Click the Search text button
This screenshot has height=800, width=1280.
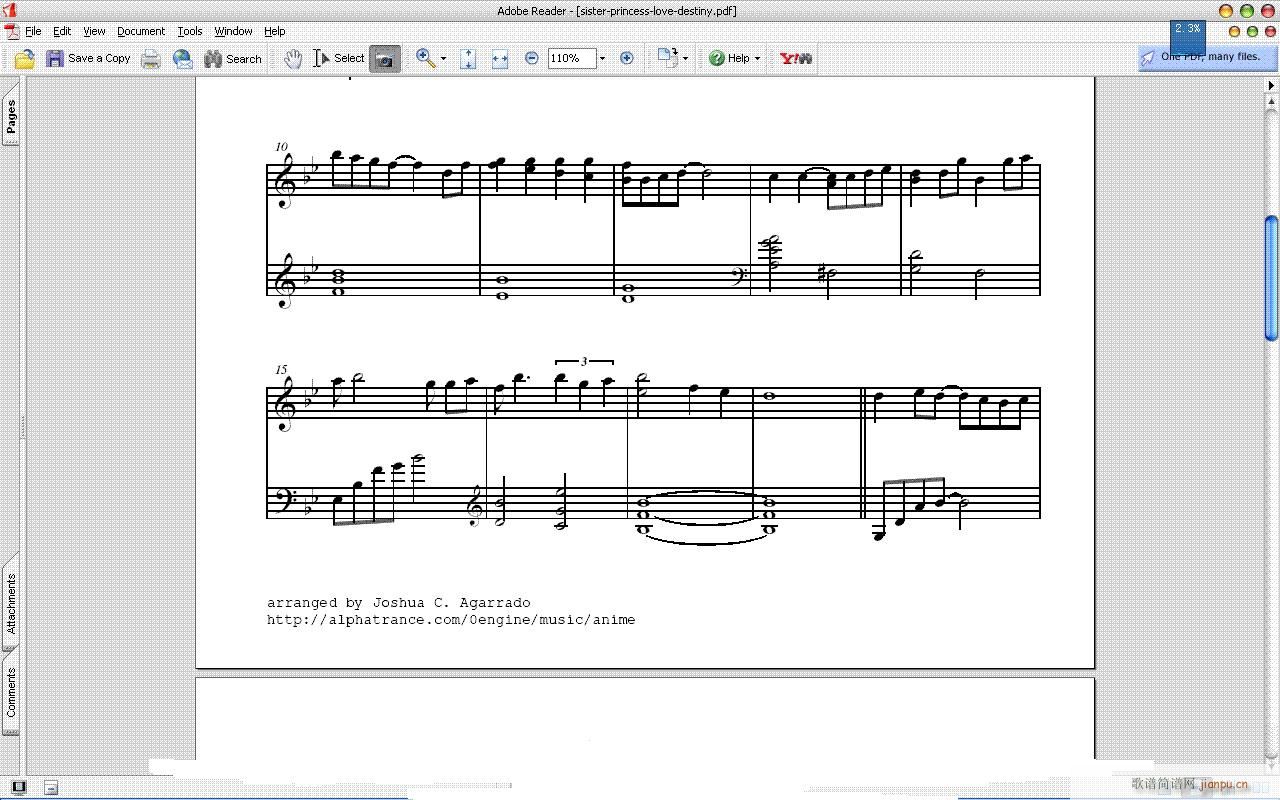[x=243, y=59]
